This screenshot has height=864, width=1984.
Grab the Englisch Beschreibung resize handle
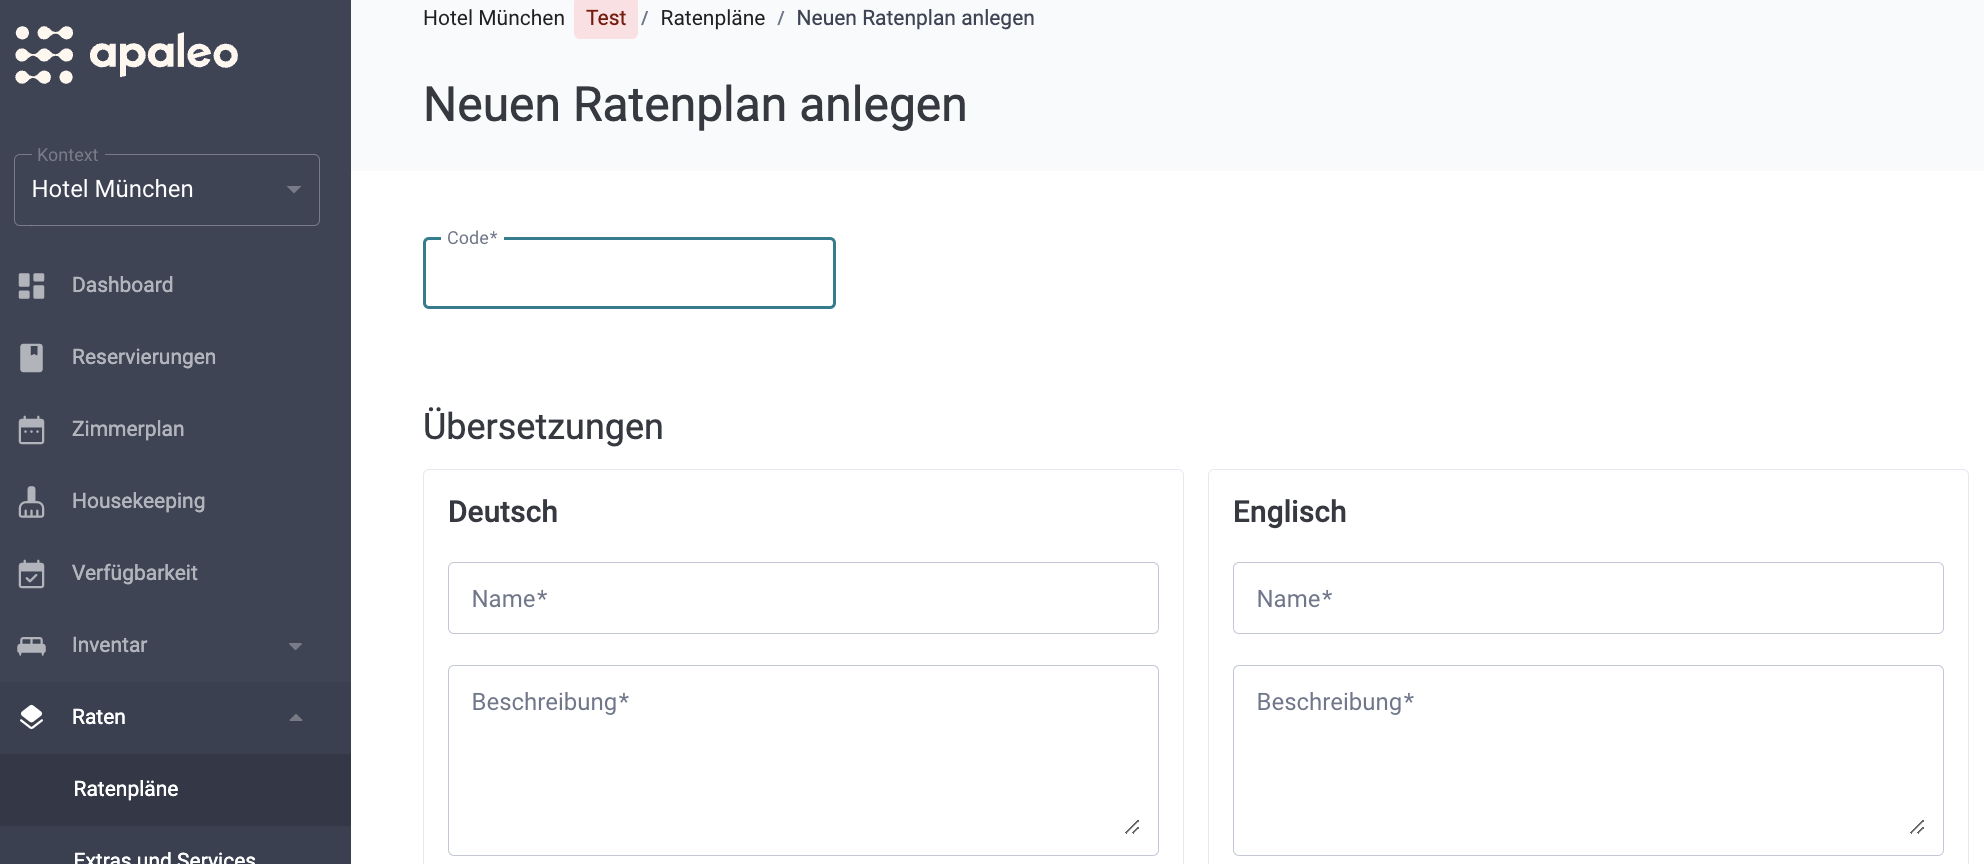[1917, 827]
